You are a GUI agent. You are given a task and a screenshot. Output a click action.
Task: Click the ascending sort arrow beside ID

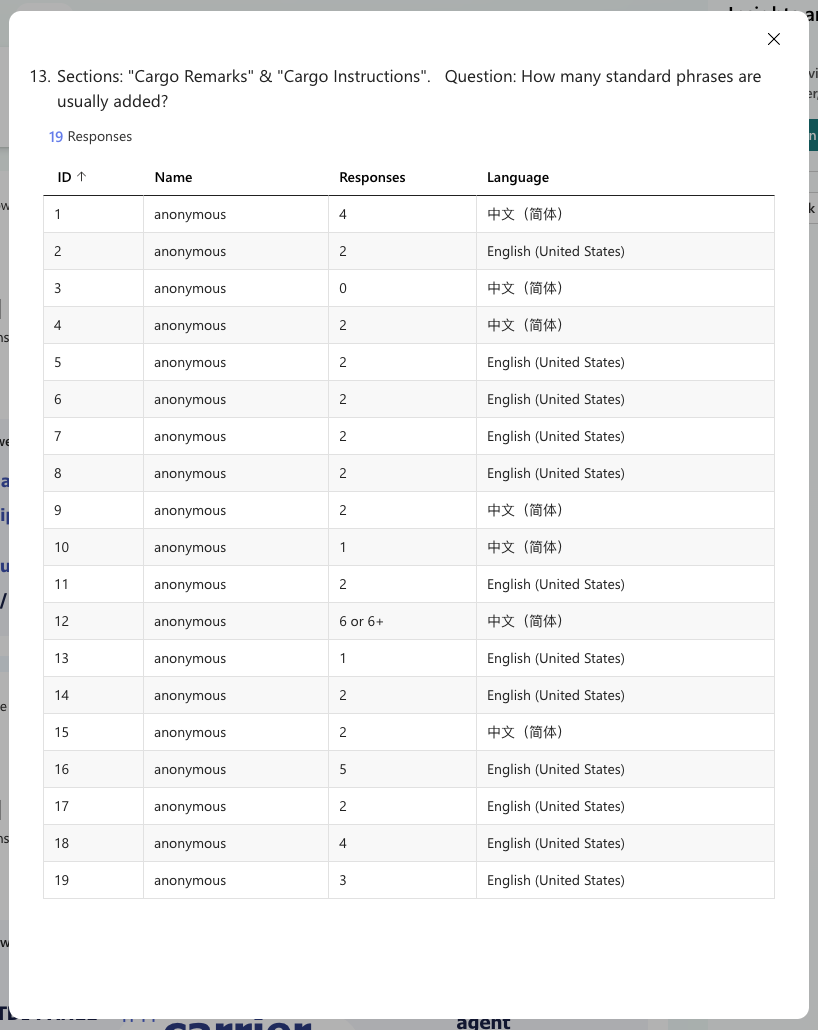[81, 177]
